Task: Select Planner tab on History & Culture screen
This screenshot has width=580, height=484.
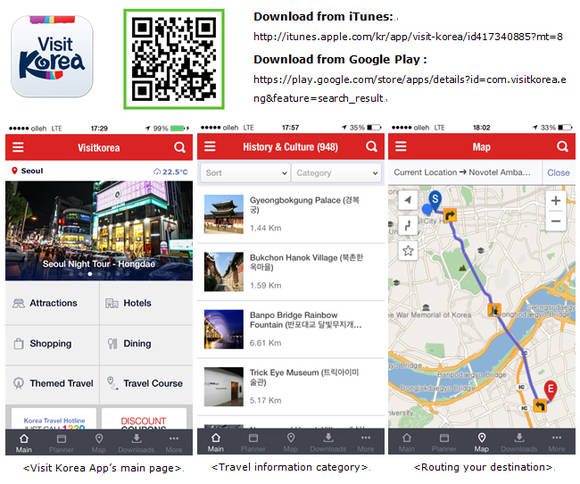Action: (x=253, y=442)
